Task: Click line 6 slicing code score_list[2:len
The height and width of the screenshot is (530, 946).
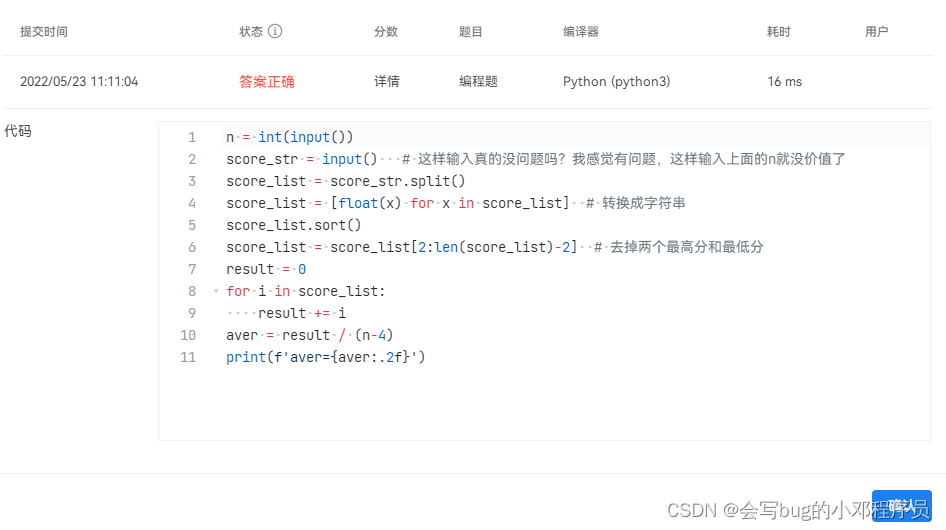Action: click(402, 247)
